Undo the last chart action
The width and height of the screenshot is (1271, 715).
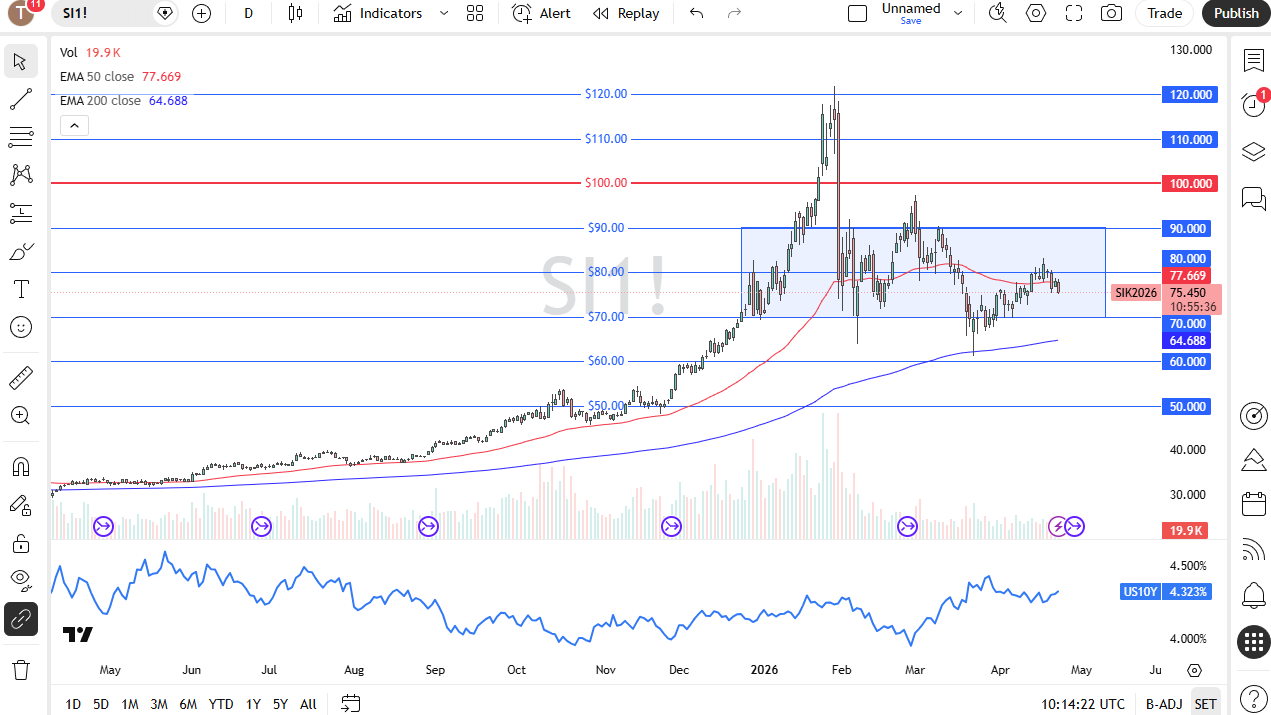pyautogui.click(x=697, y=13)
